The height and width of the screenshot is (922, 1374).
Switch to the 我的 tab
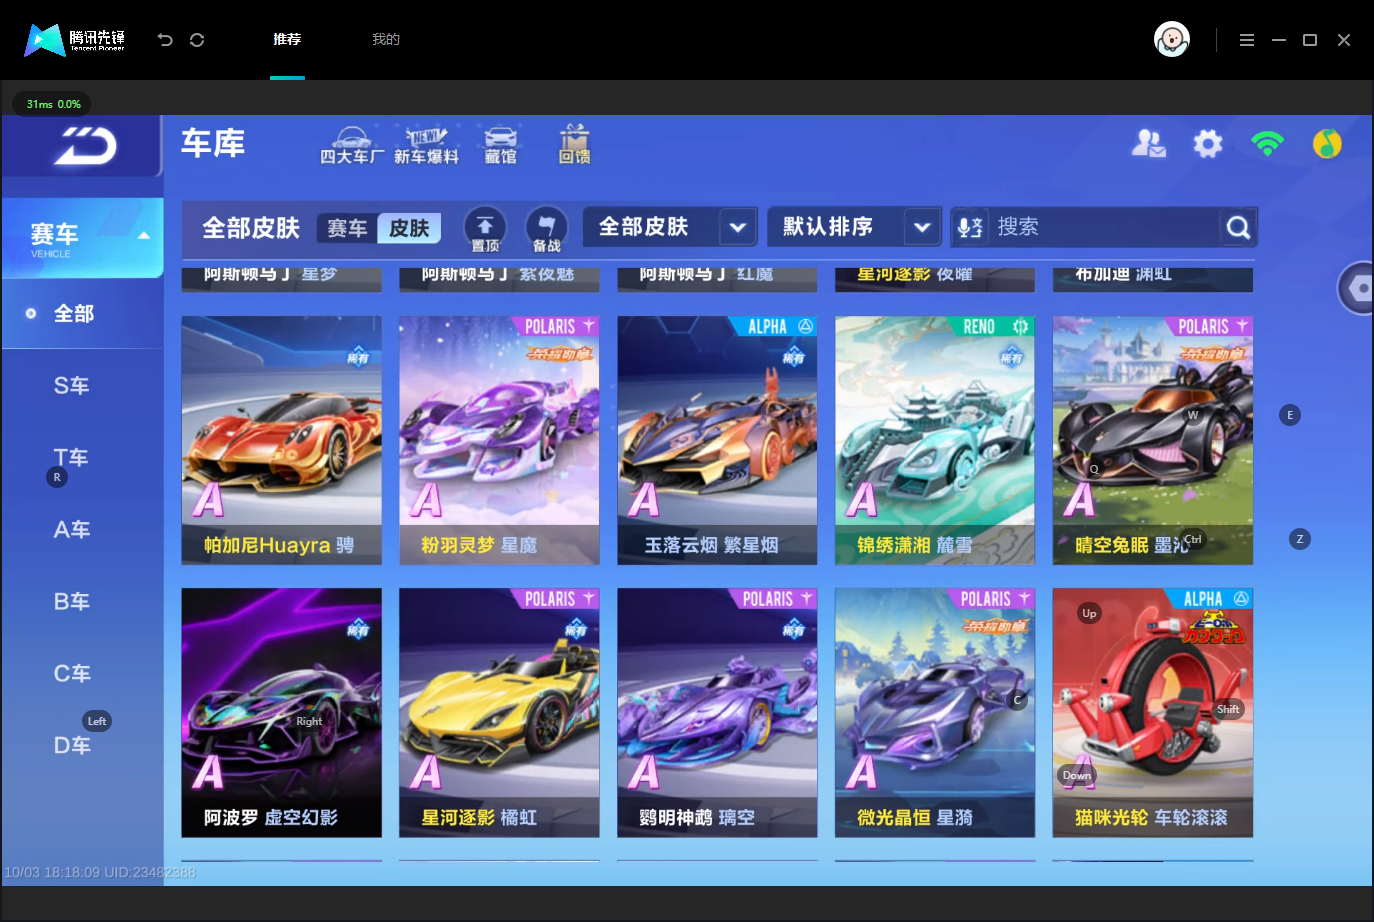[386, 40]
